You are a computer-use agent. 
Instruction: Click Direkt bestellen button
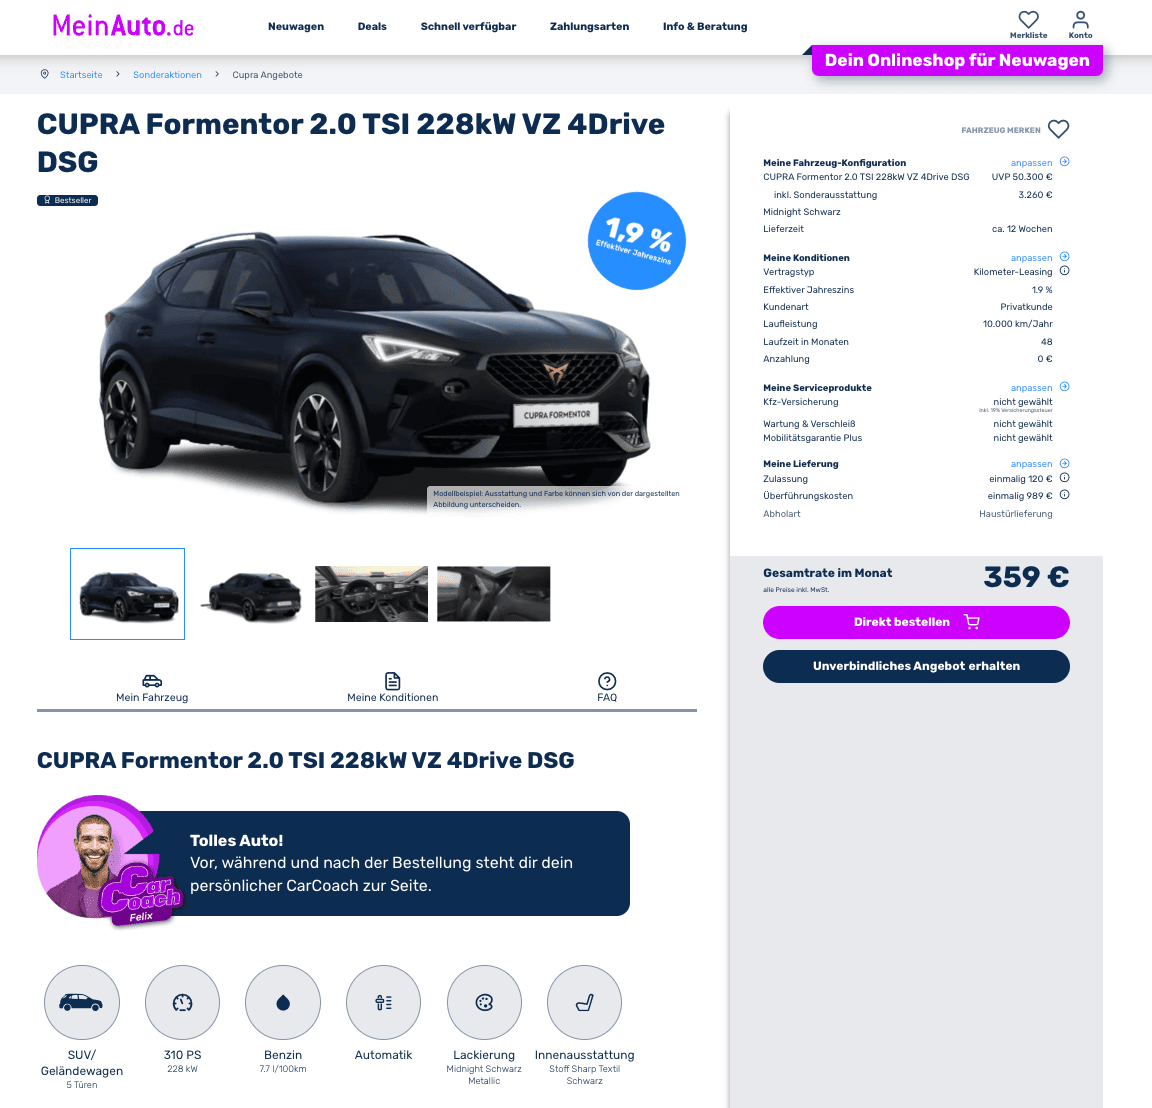point(916,622)
